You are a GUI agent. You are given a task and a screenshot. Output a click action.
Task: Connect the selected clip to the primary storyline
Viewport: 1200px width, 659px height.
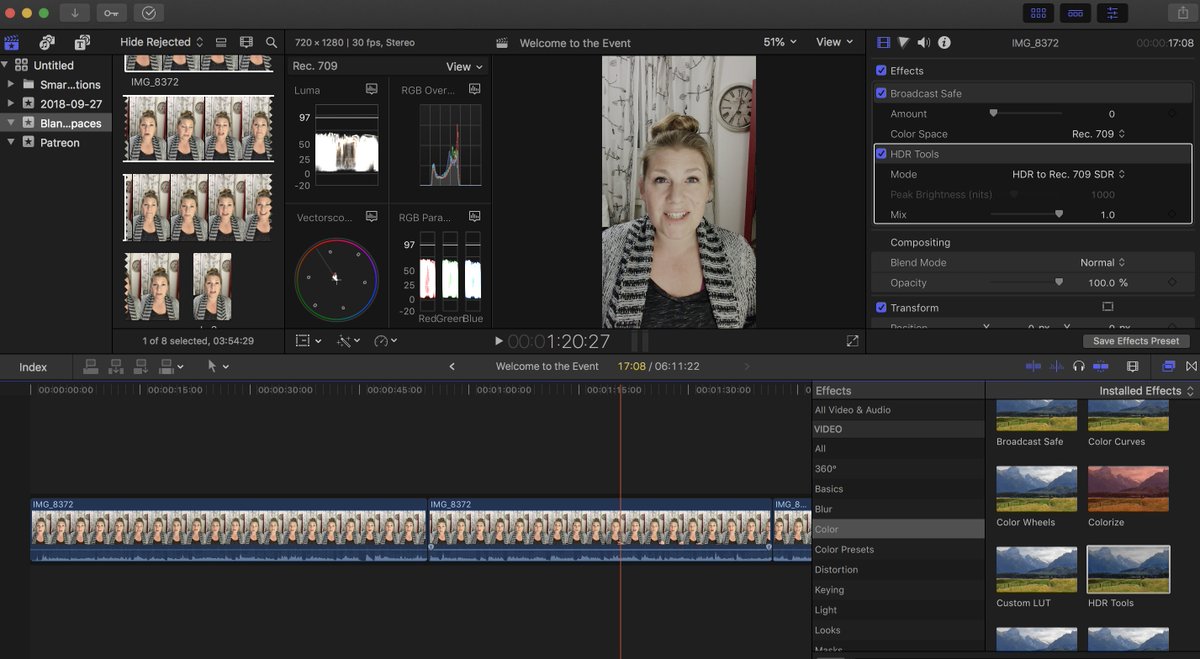[x=91, y=367]
